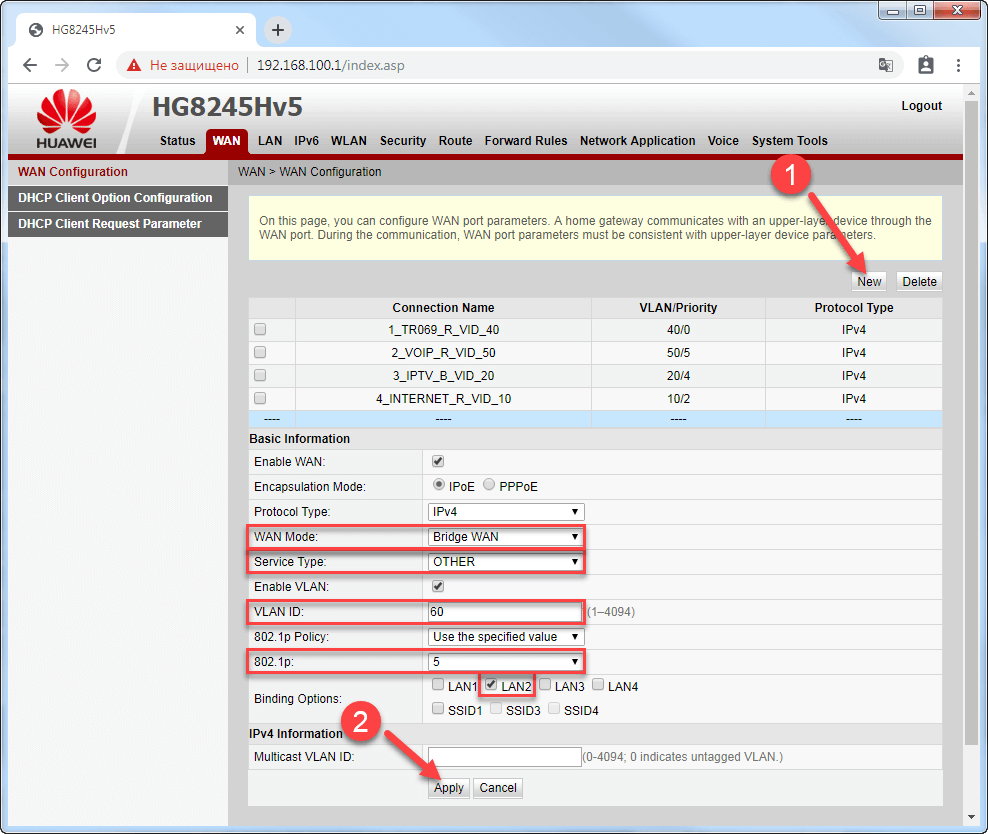988x834 pixels.
Task: Open Chrome three-dot menu
Action: tap(958, 65)
